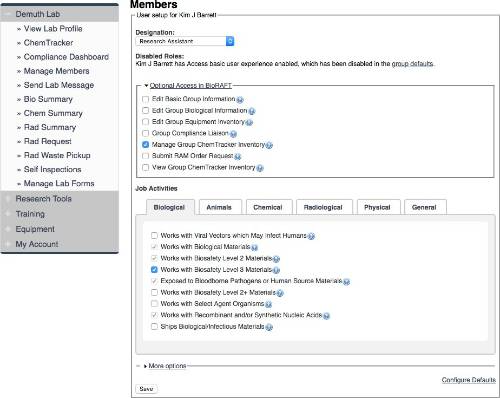Uncheck Manage Group ChemTracker Inventory checkbox
Image resolution: width=500 pixels, height=398 pixels.
145,144
